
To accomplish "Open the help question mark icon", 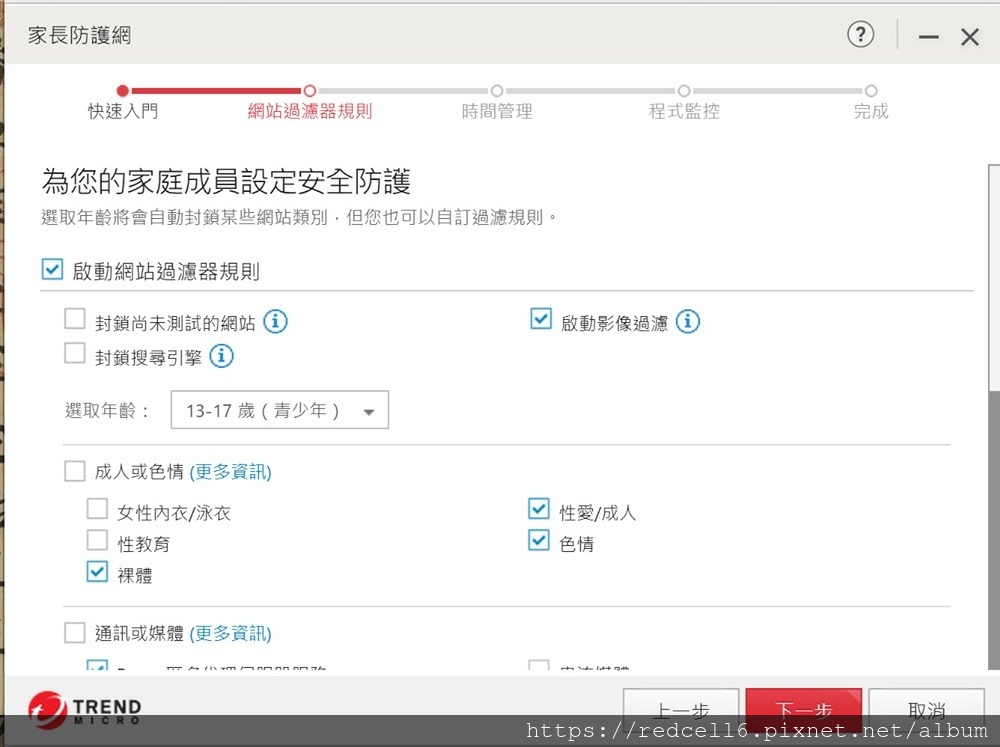I will pos(860,34).
